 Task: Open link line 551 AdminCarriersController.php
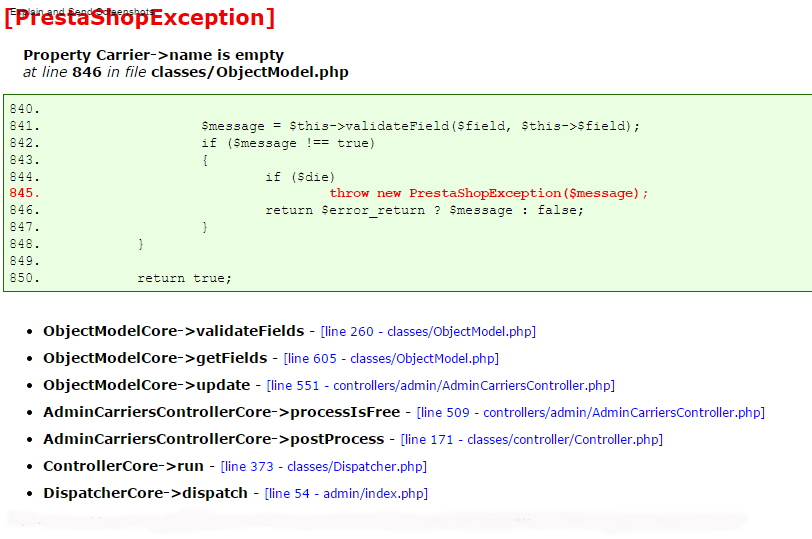[441, 385]
